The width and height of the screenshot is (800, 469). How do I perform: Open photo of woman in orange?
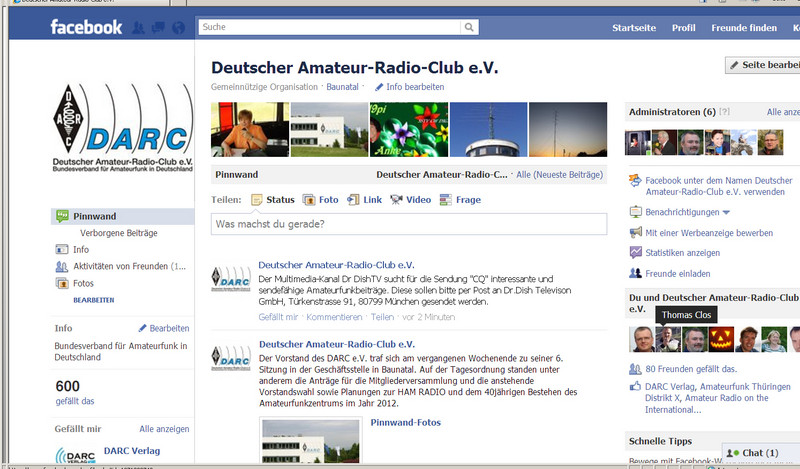250,130
